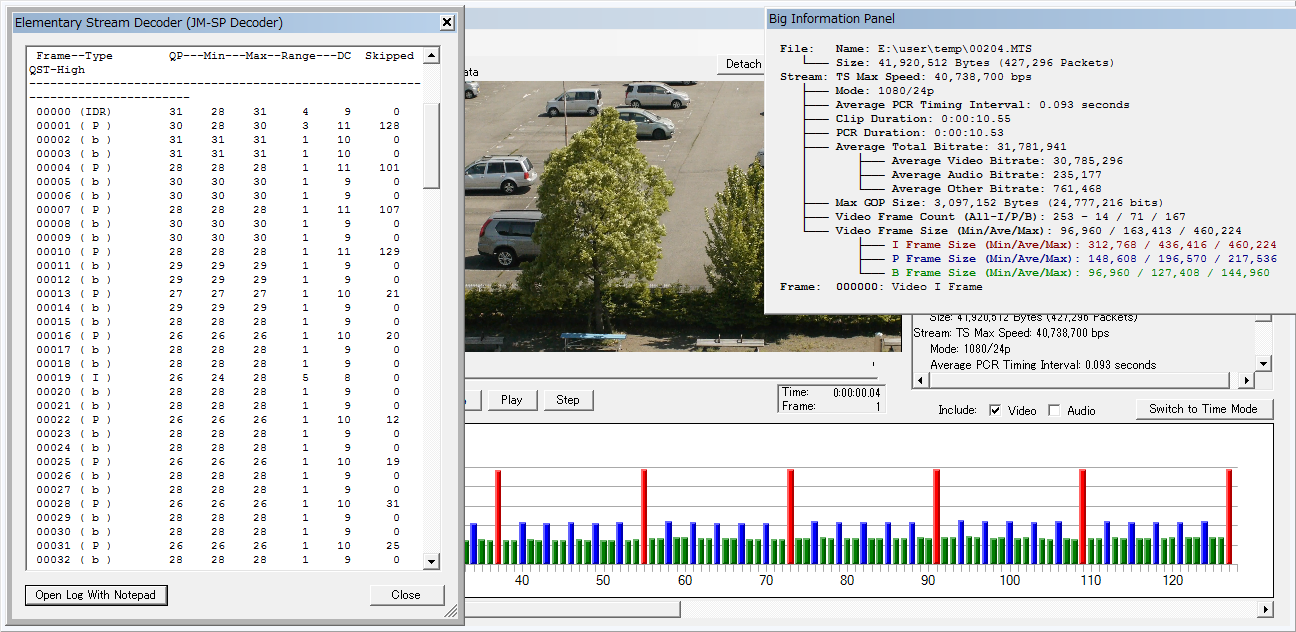Screen dimensions: 1296x632
Task: Step forward one frame with Step
Action: [x=568, y=400]
